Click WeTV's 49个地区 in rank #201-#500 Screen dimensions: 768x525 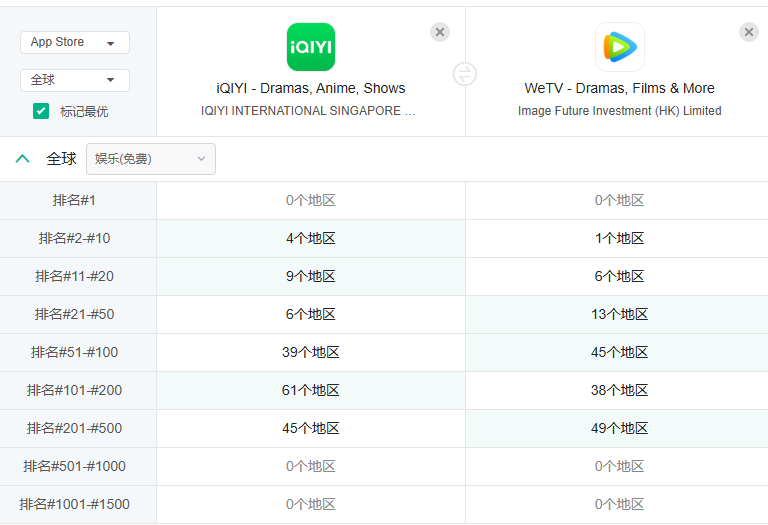coord(619,429)
